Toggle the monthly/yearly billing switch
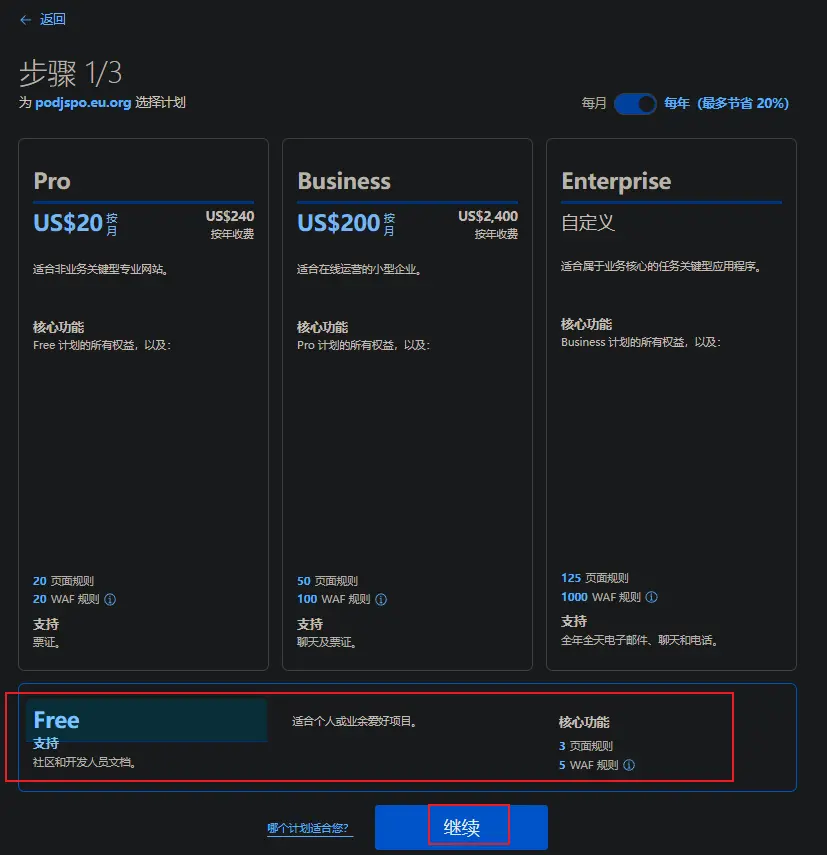Screen dimensions: 827x855 [635, 103]
